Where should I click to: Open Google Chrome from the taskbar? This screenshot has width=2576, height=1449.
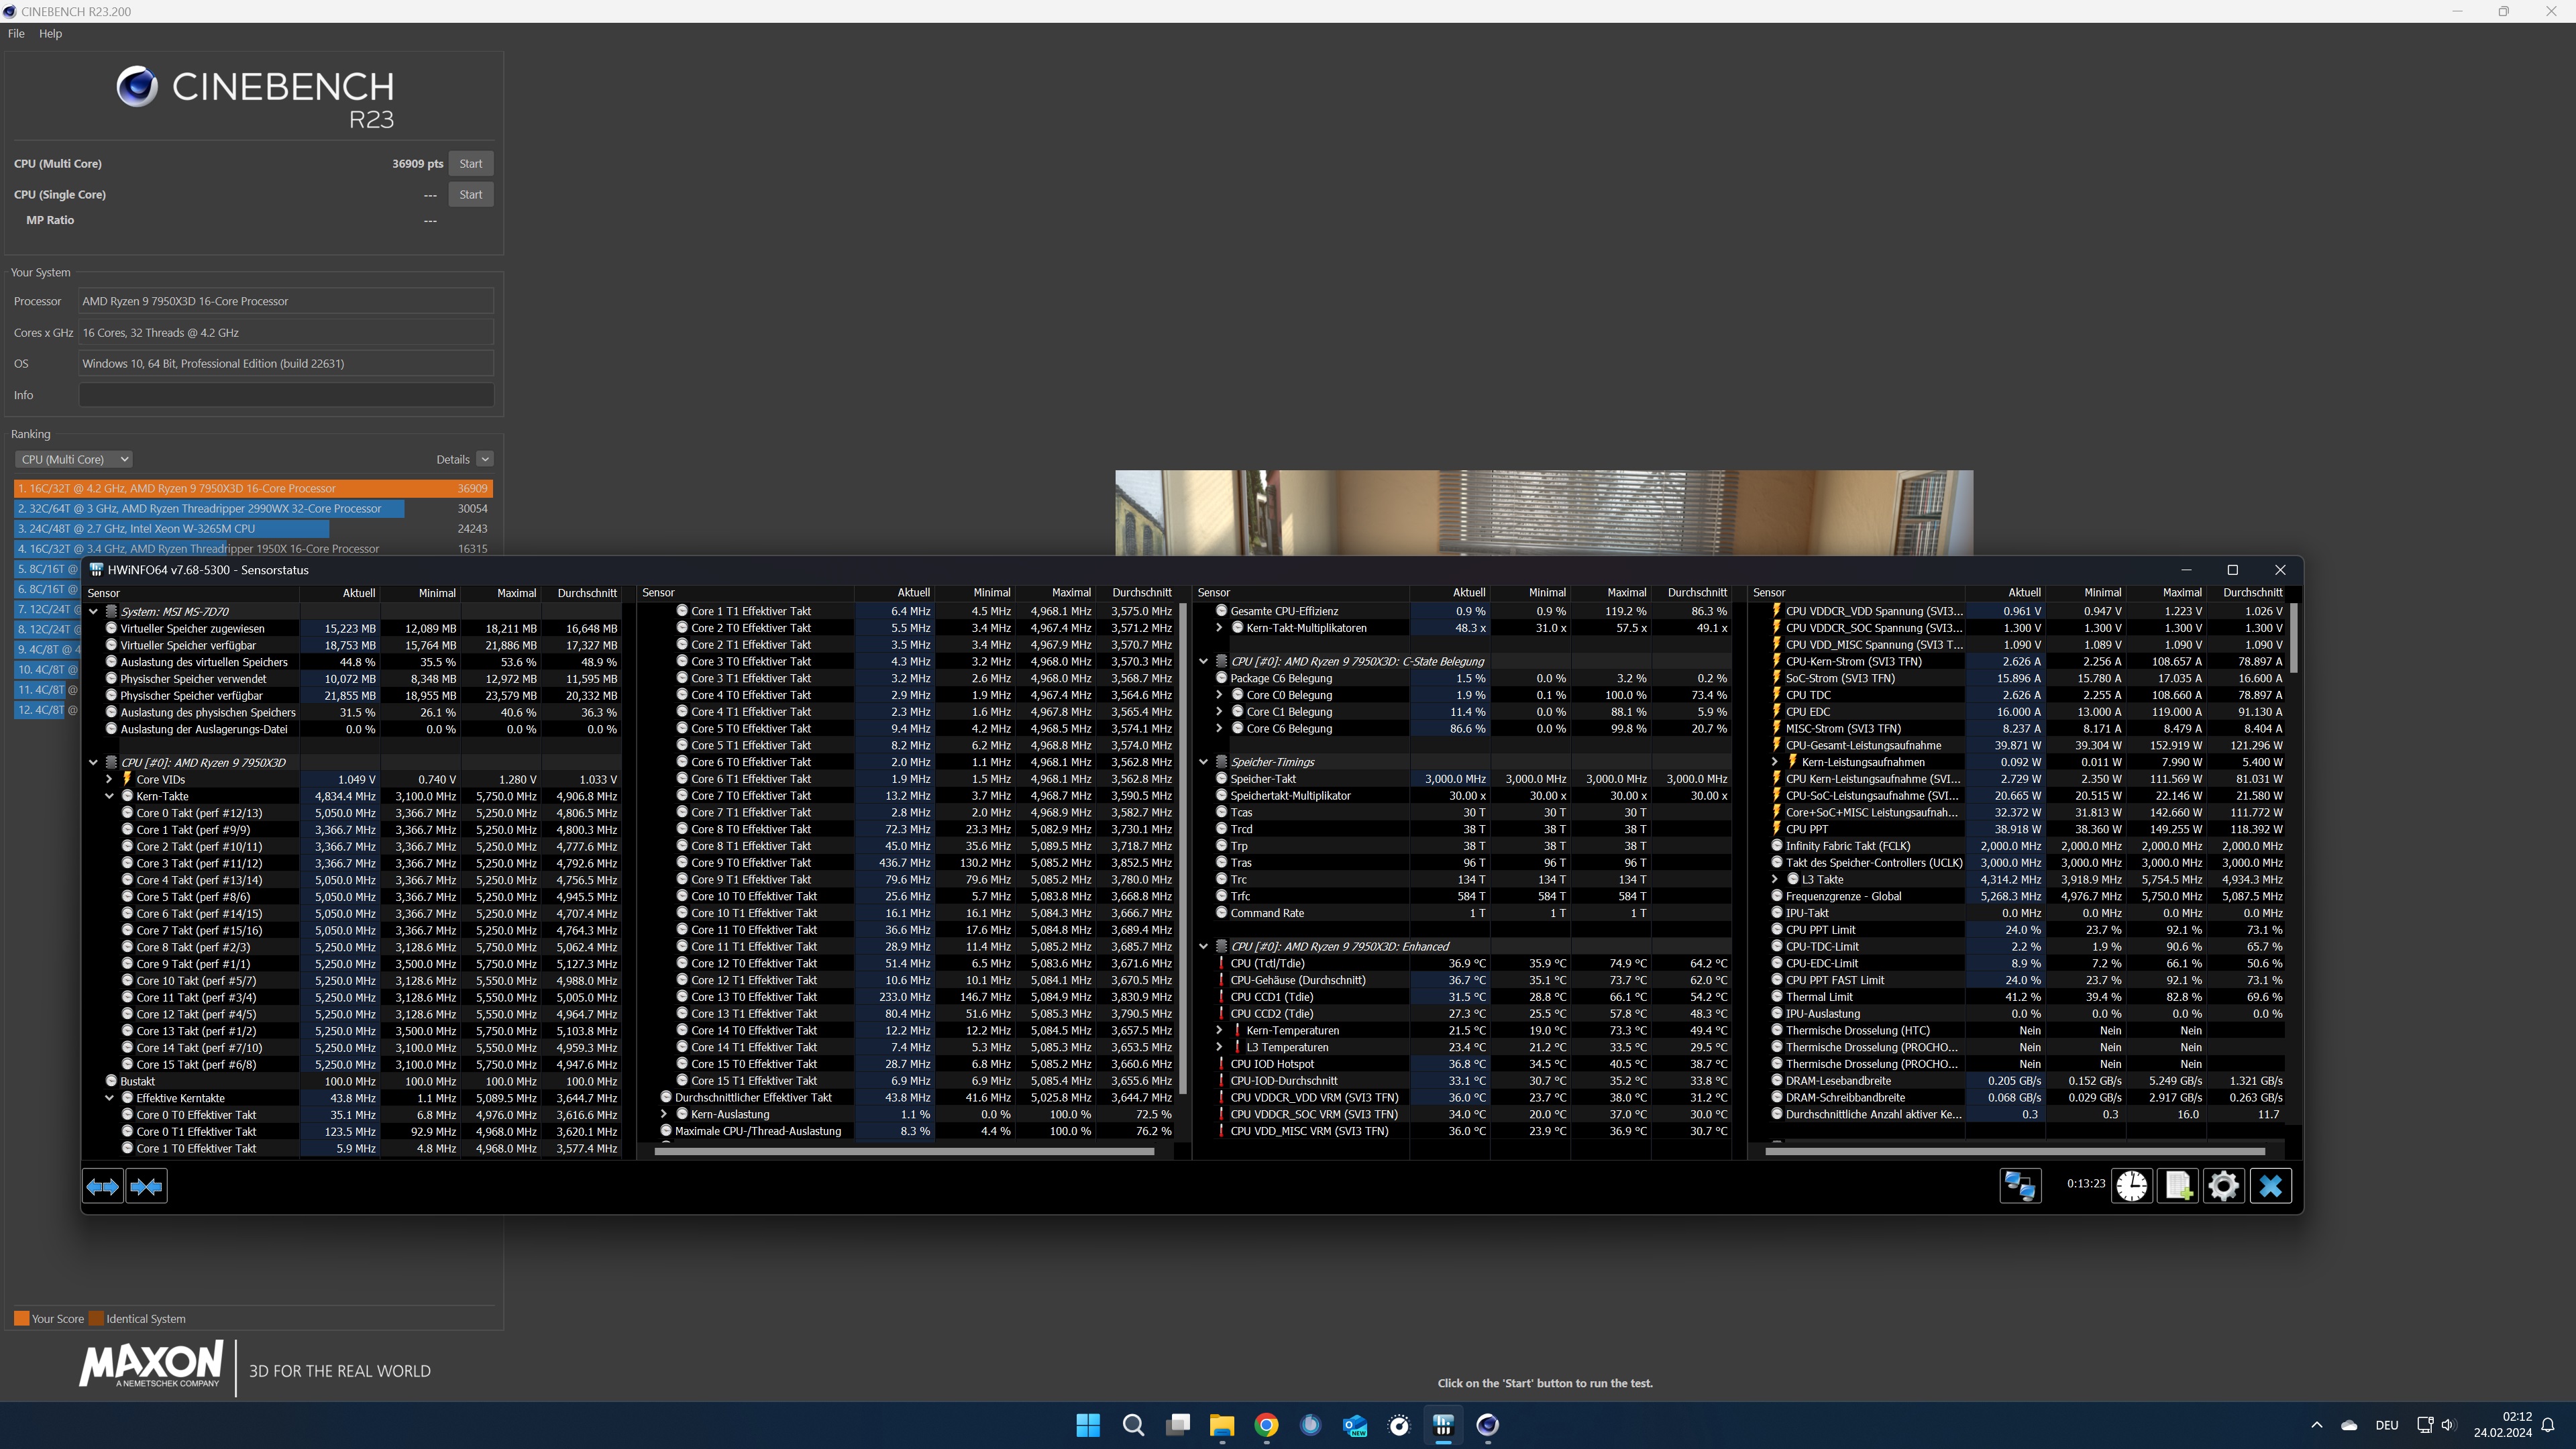[x=1266, y=1425]
